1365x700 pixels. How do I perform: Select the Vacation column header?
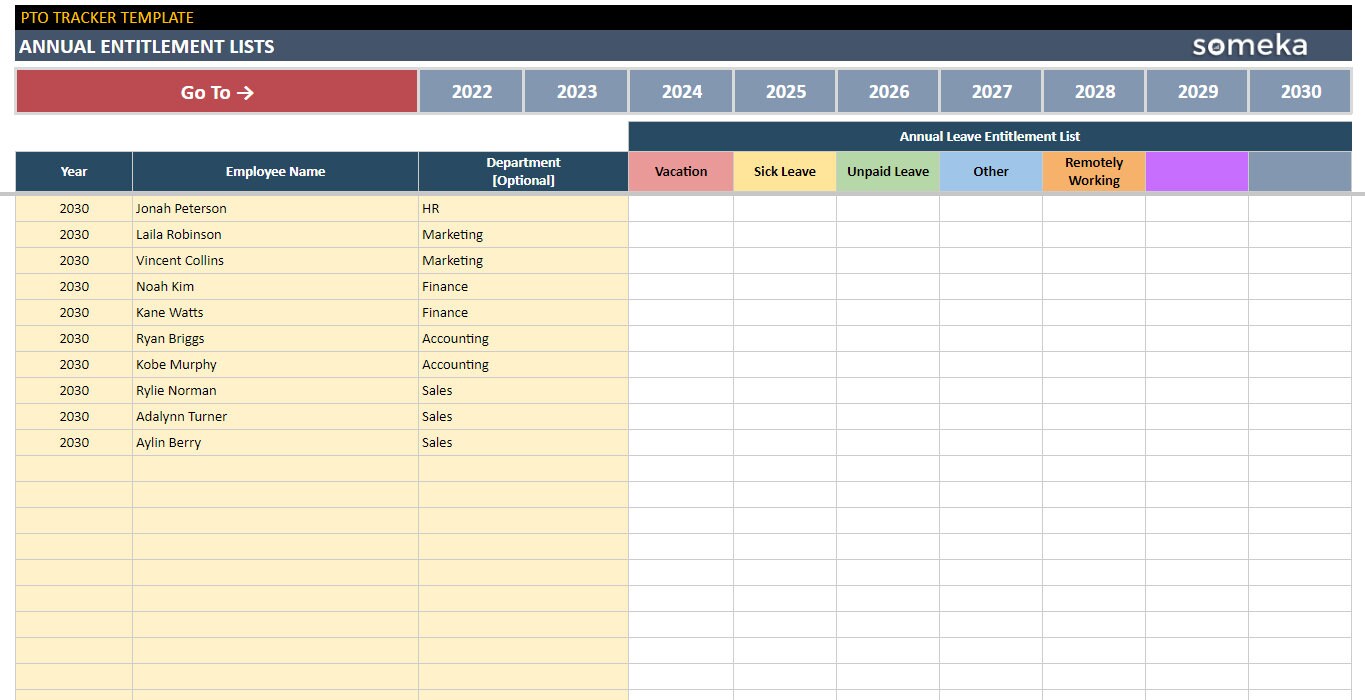(x=681, y=171)
